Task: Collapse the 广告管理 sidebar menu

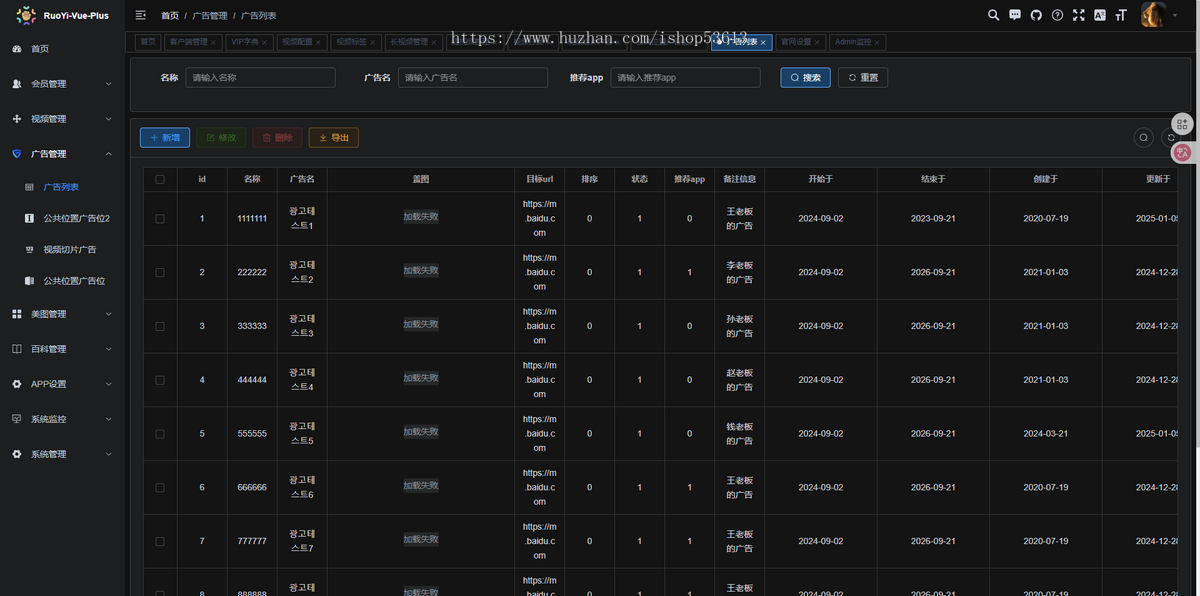Action: coord(62,154)
